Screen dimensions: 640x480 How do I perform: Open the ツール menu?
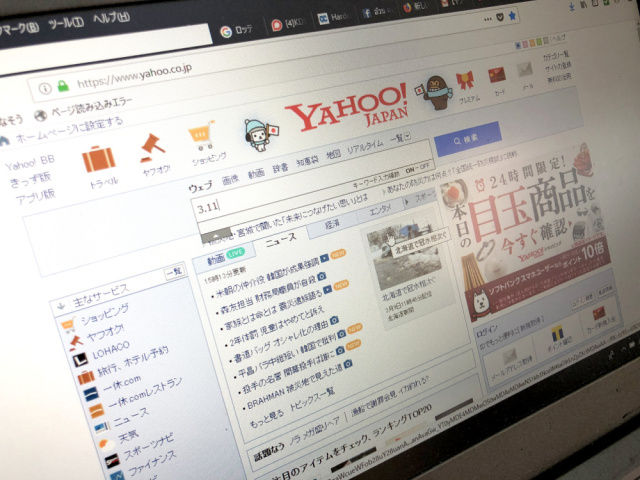65,23
